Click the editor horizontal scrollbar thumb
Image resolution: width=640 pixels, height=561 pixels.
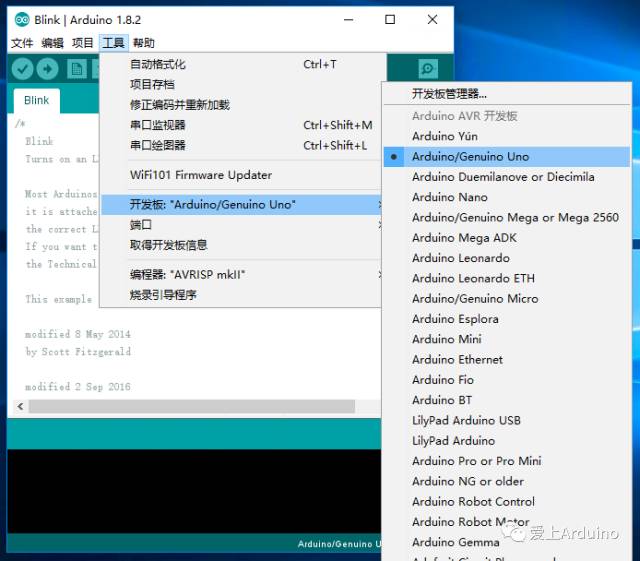[x=191, y=406]
